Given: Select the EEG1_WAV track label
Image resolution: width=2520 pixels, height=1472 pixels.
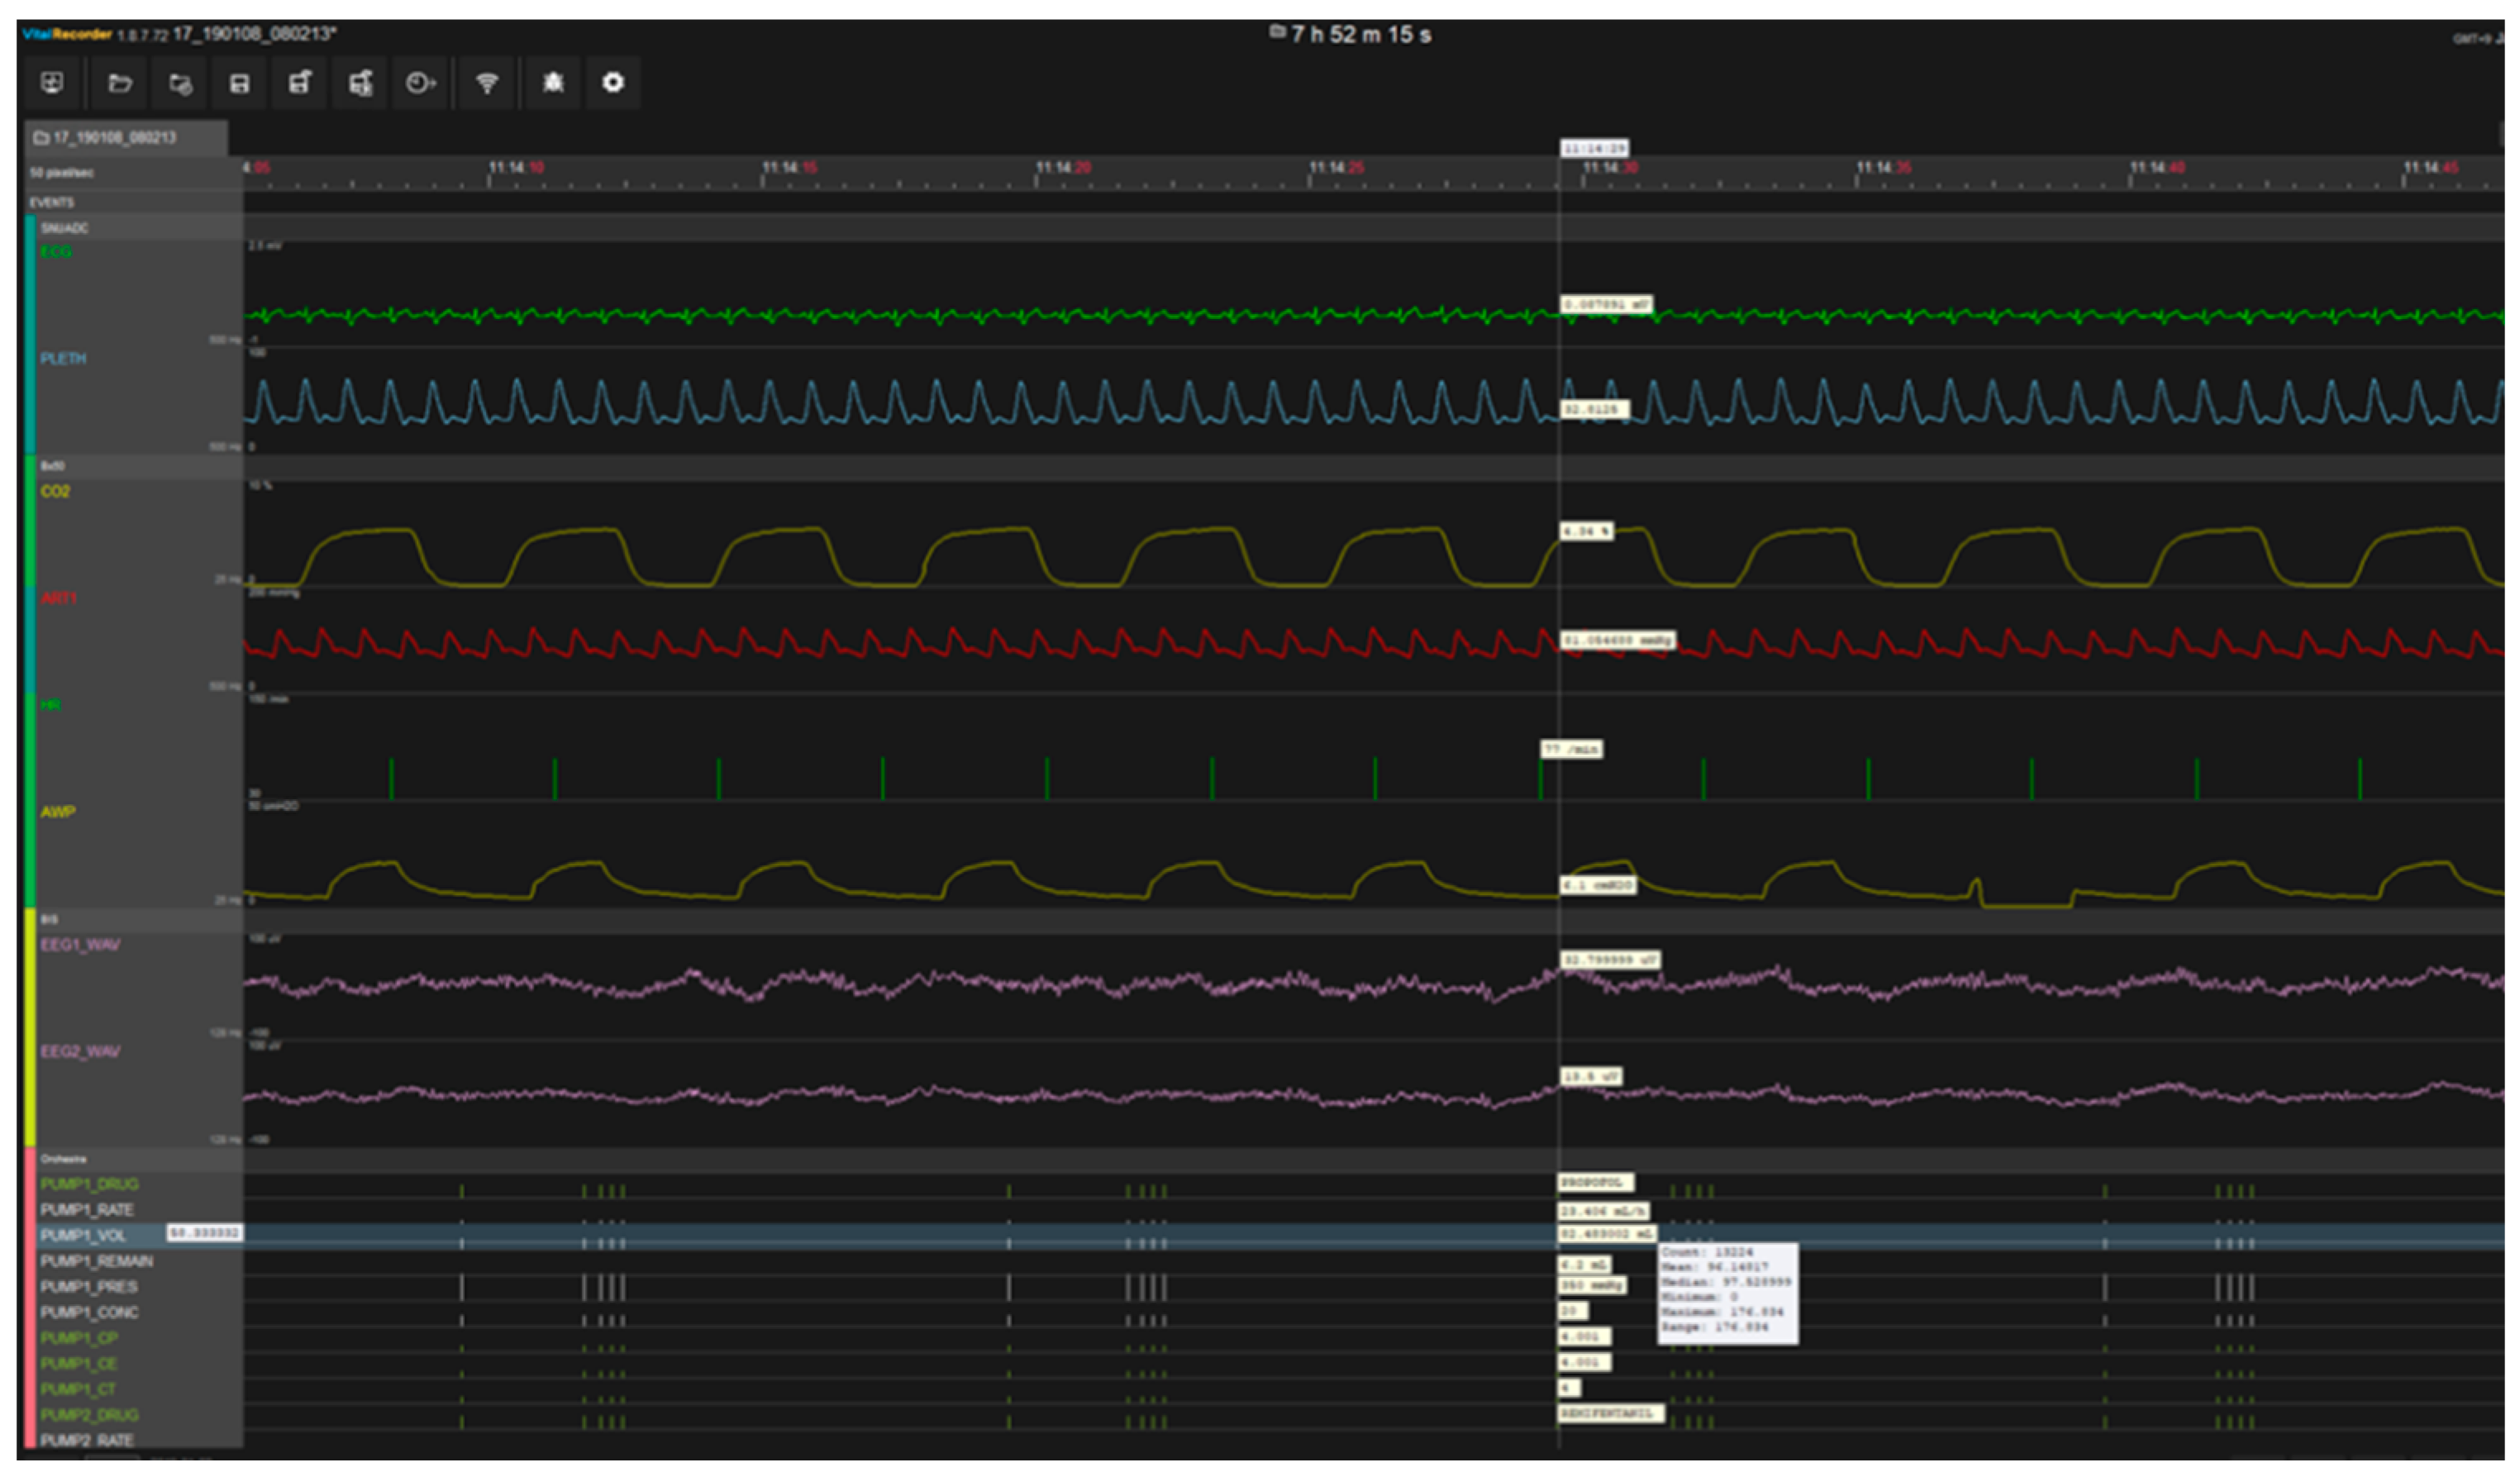Looking at the screenshot, I should 80,945.
